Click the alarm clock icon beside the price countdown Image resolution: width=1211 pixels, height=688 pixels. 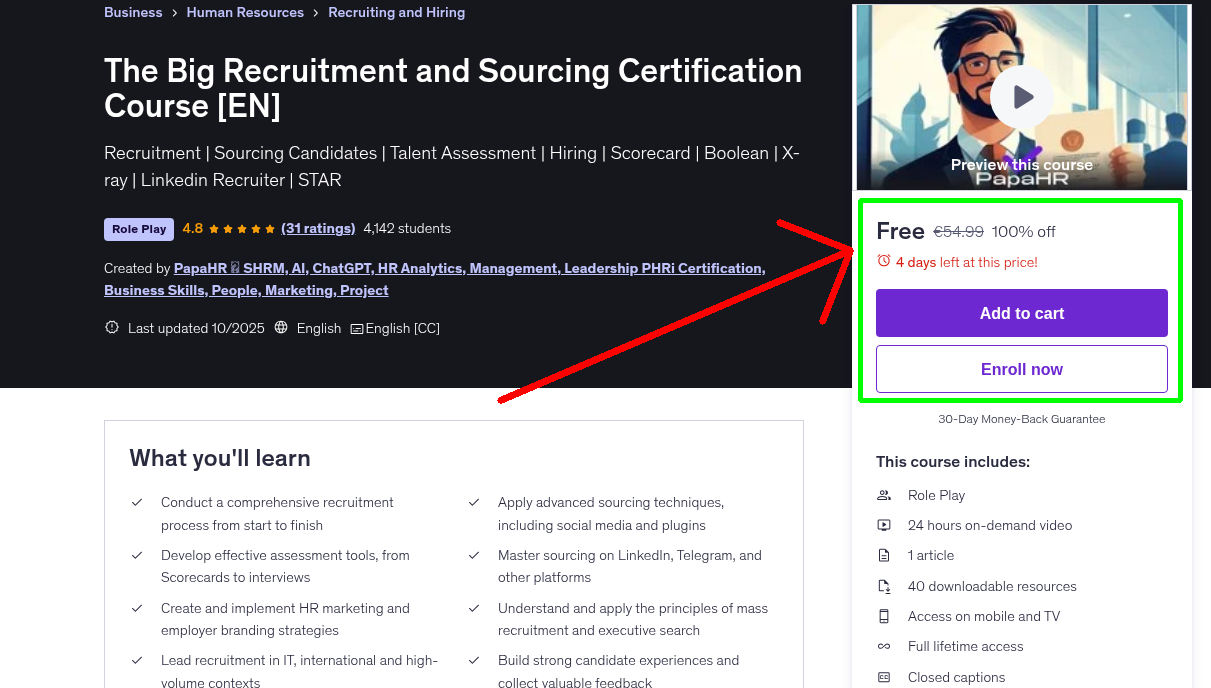click(x=882, y=260)
